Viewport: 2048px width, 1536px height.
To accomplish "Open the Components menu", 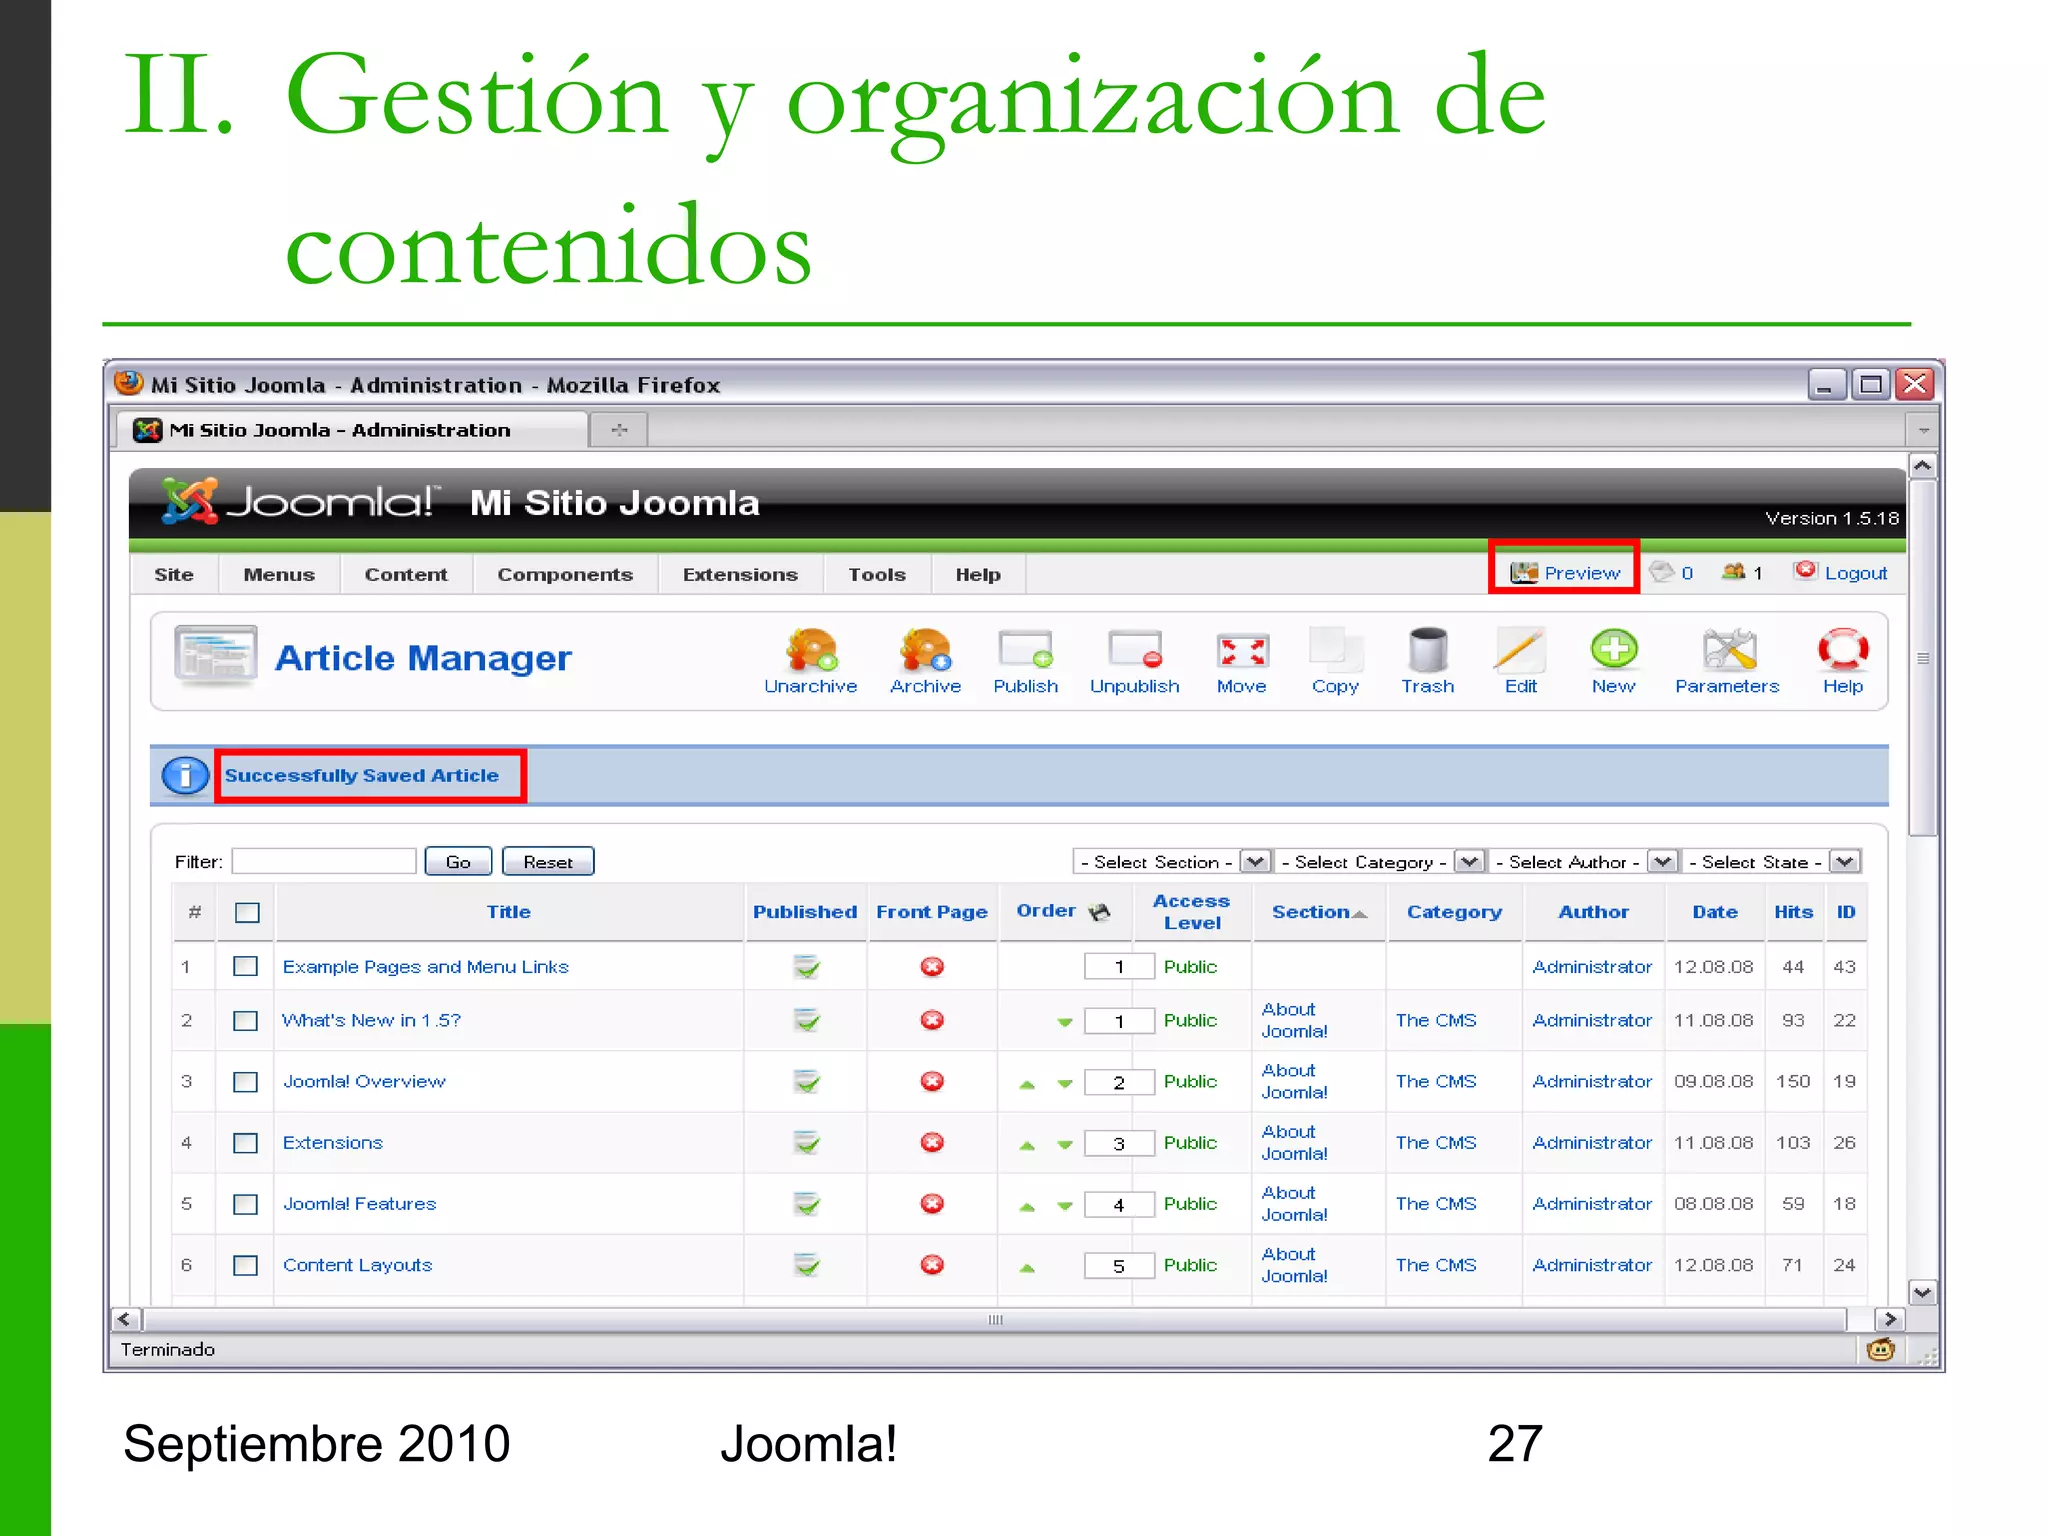I will tap(565, 575).
